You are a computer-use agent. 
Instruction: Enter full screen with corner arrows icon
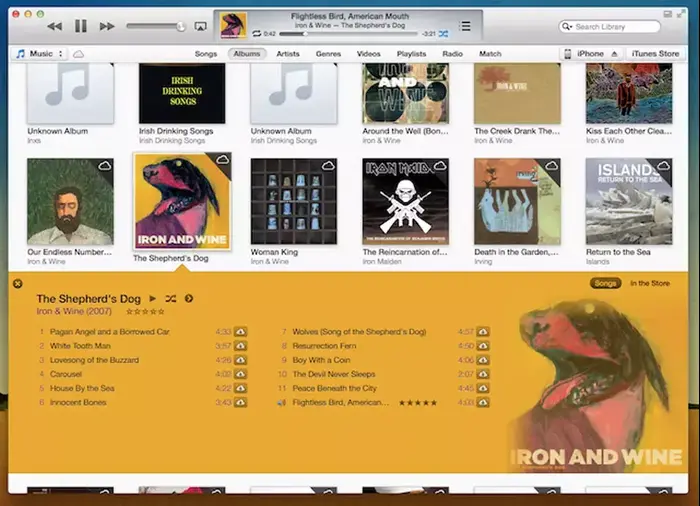[680, 14]
